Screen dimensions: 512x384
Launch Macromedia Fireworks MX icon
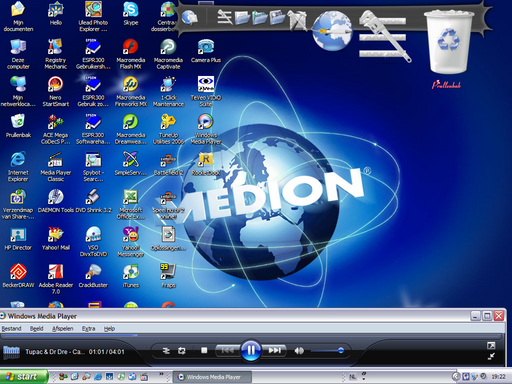131,91
